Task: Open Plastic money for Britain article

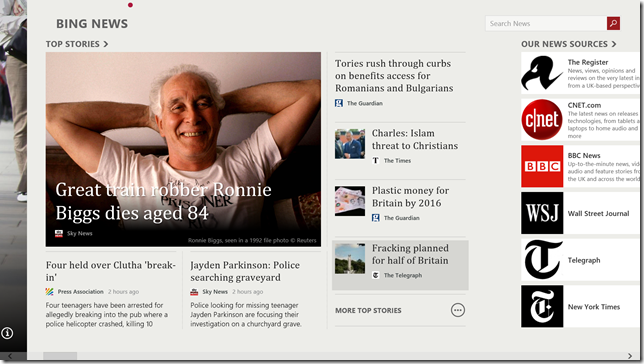Action: [x=411, y=197]
